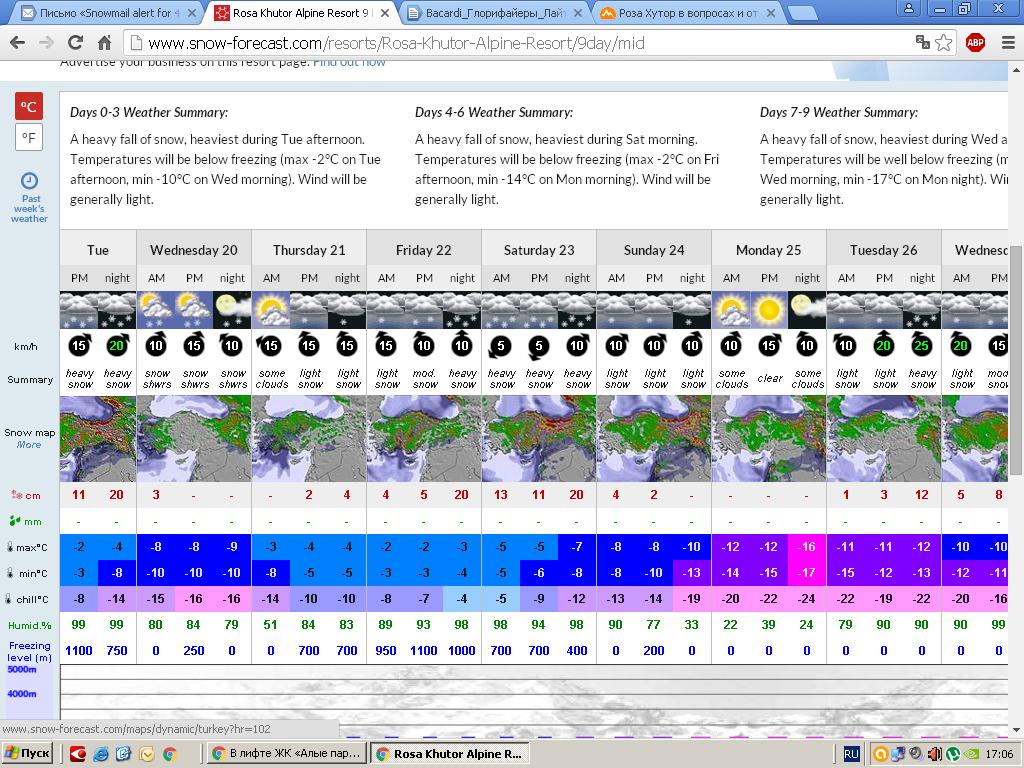1024x768 pixels.
Task: Close the Rosa Khutor Alpine Resort tab
Action: tap(385, 13)
